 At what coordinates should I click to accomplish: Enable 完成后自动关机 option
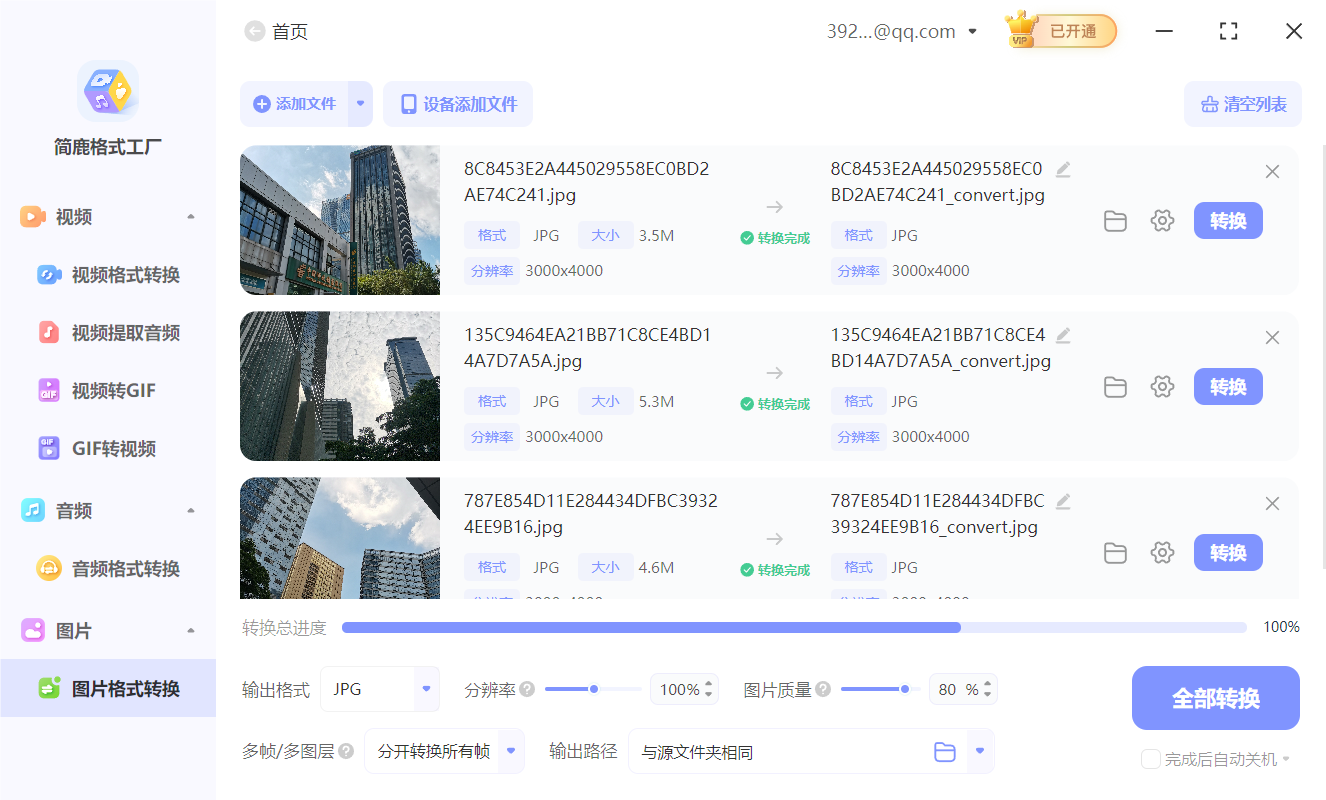point(1150,759)
